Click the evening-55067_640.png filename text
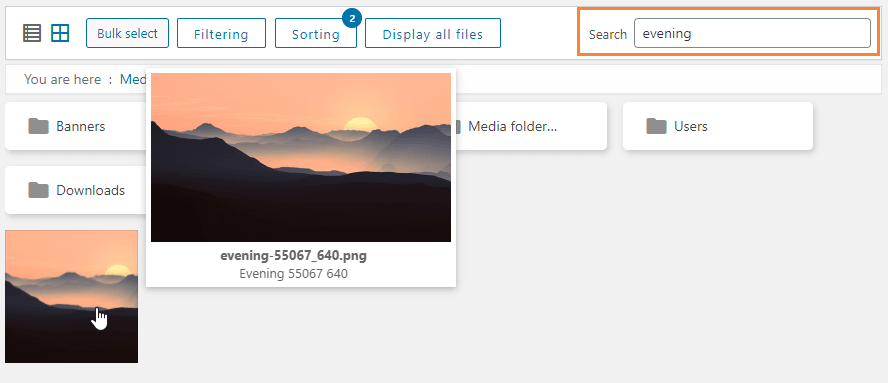Screen dimensions: 888x383 point(293,256)
